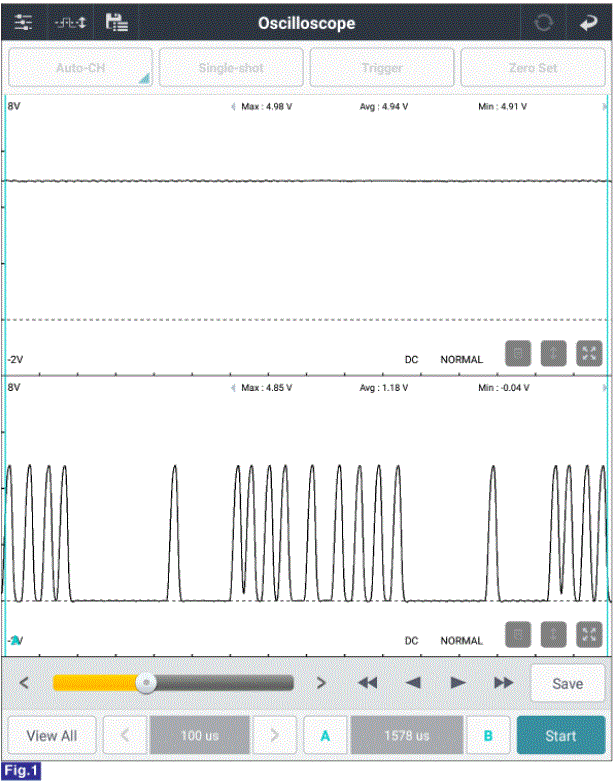Viewport: 615px width, 783px height.
Task: Select cursor A button
Action: pos(325,736)
